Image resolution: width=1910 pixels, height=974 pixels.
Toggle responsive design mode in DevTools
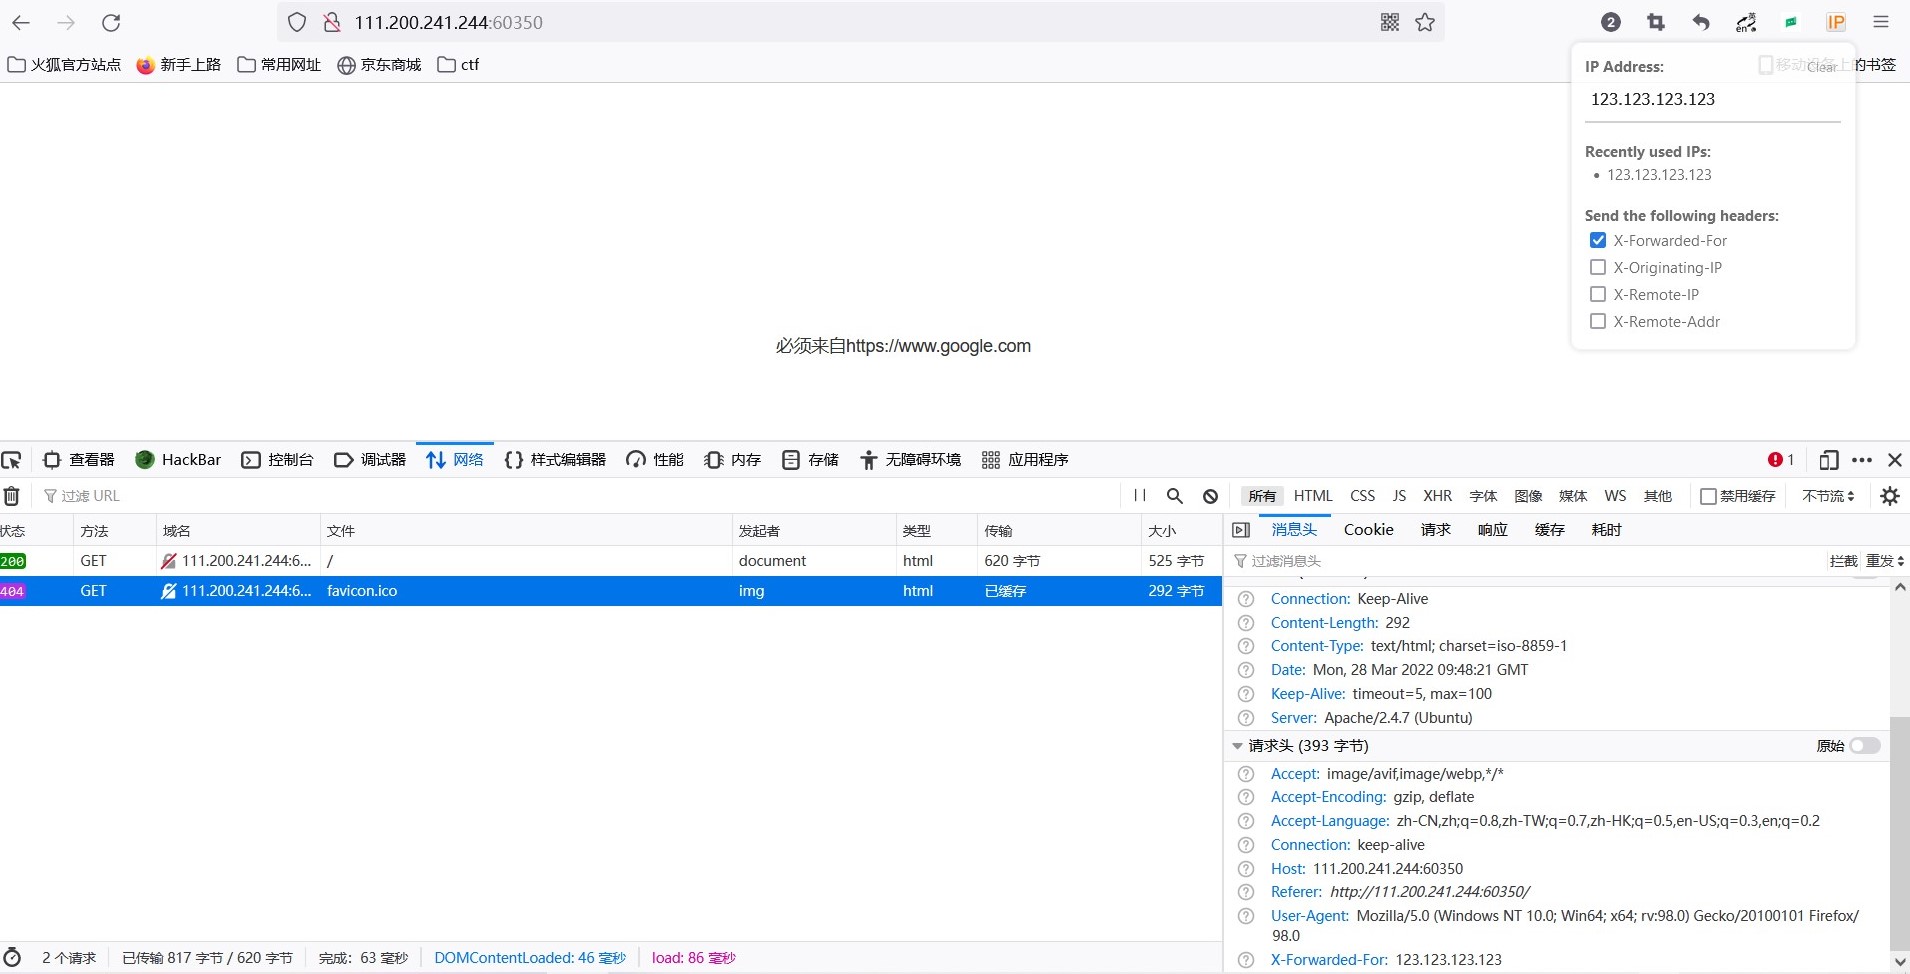1828,460
